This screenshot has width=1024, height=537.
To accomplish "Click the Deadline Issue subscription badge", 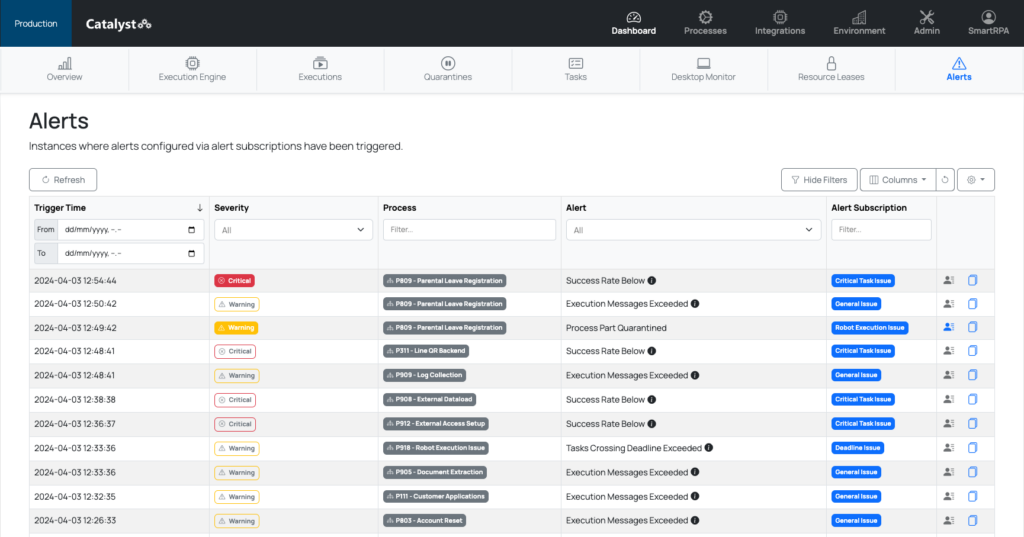I will (857, 448).
